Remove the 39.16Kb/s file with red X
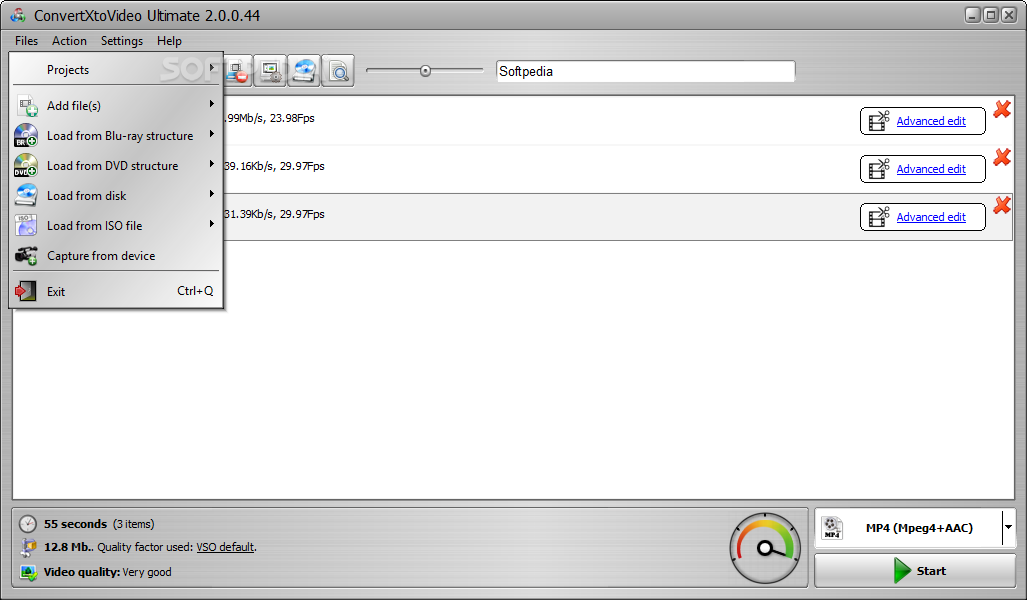Screen dimensions: 1027x600 pyautogui.click(x=1002, y=157)
